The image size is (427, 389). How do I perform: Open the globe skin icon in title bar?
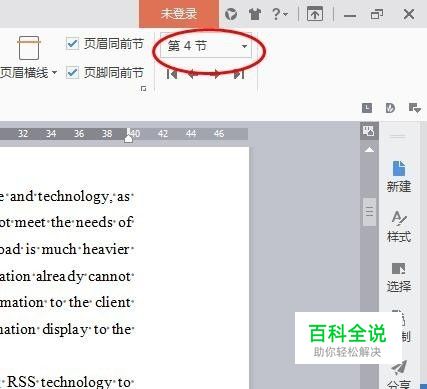click(231, 14)
